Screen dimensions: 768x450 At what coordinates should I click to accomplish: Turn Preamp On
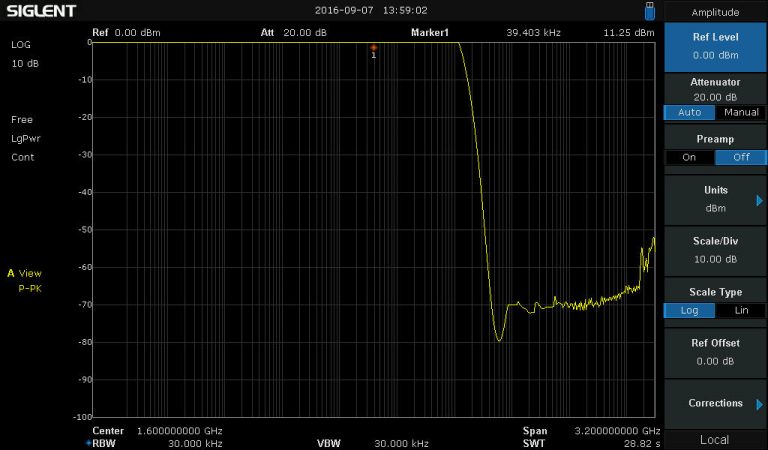(x=689, y=157)
